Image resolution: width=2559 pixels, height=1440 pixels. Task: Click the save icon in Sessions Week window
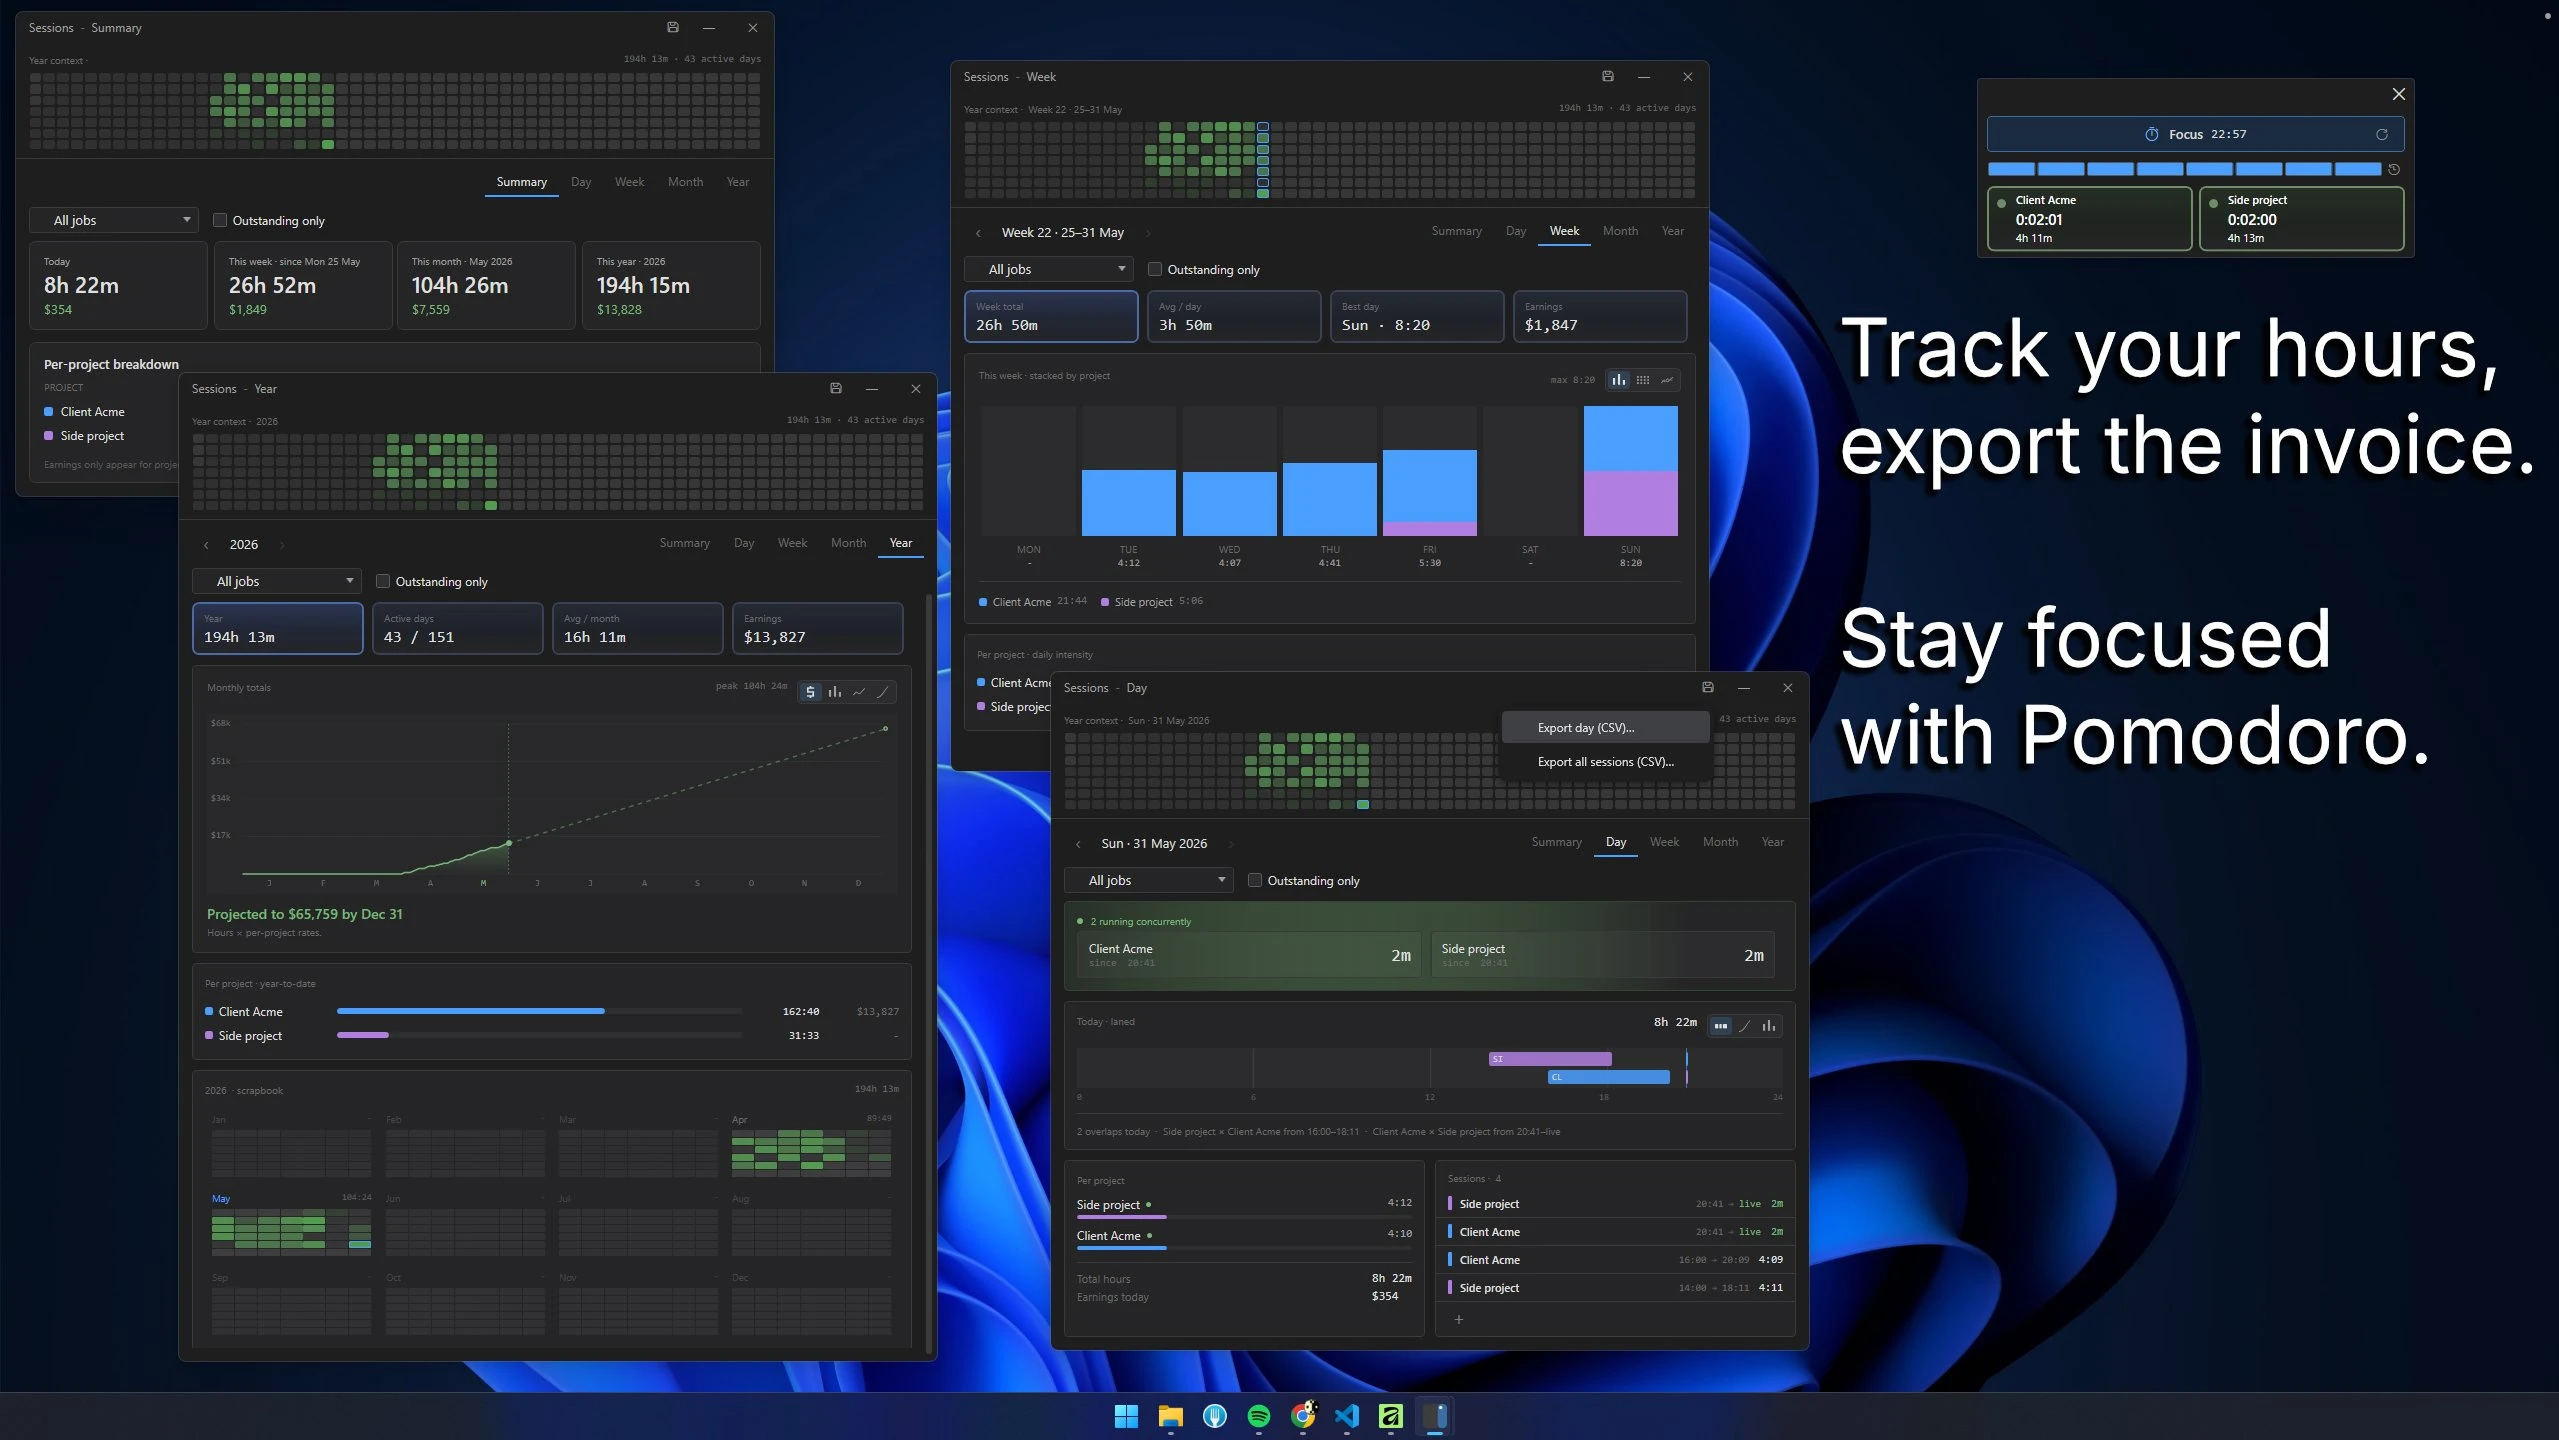(x=1608, y=76)
